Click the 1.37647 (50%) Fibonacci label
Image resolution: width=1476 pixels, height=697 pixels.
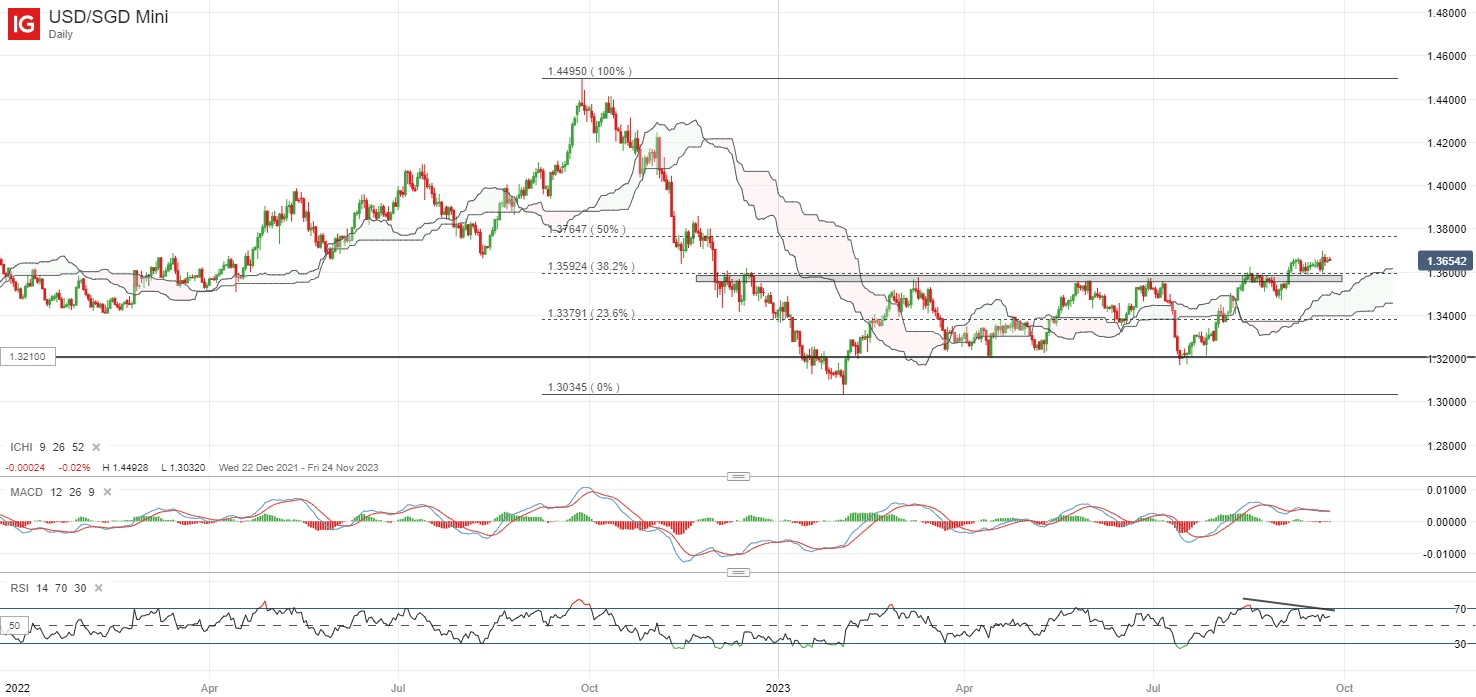pyautogui.click(x=586, y=230)
